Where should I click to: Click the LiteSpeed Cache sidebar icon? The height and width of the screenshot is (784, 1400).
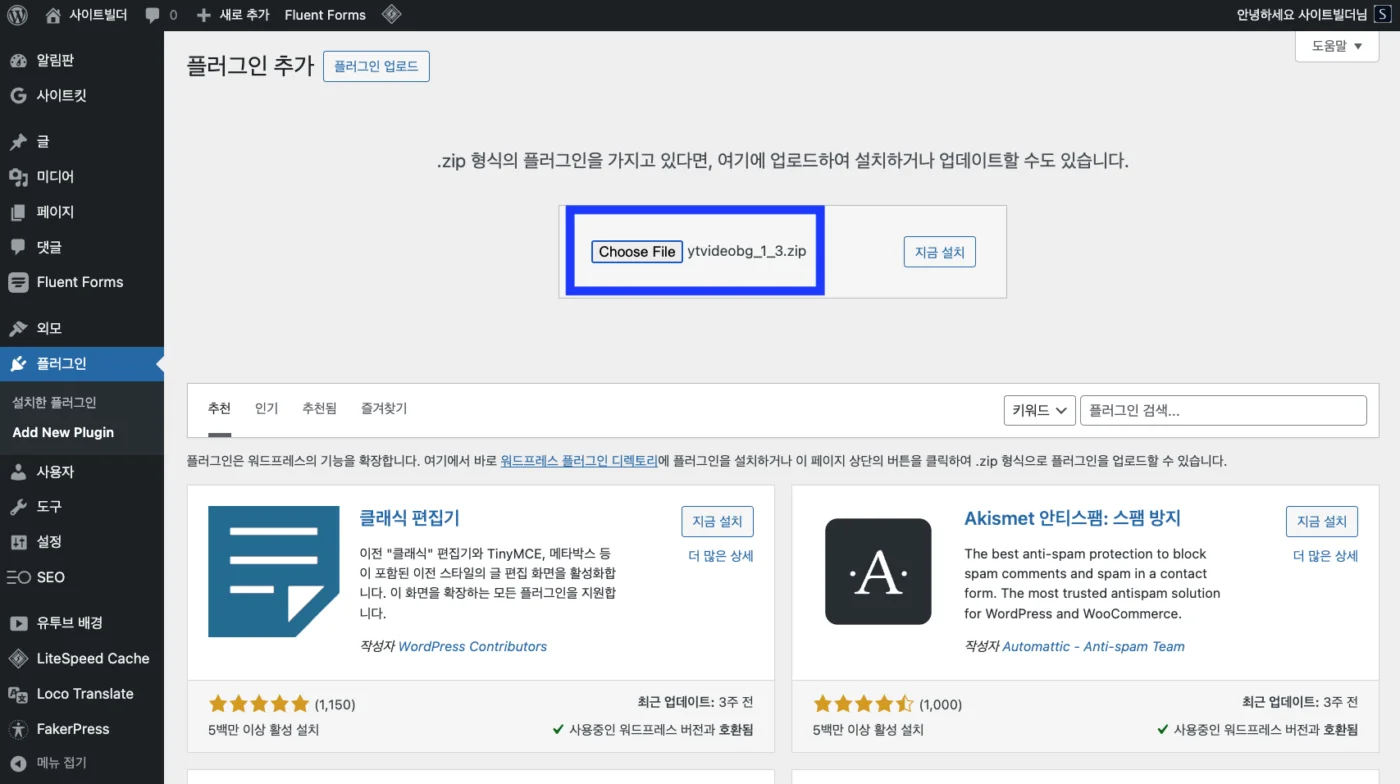18,659
